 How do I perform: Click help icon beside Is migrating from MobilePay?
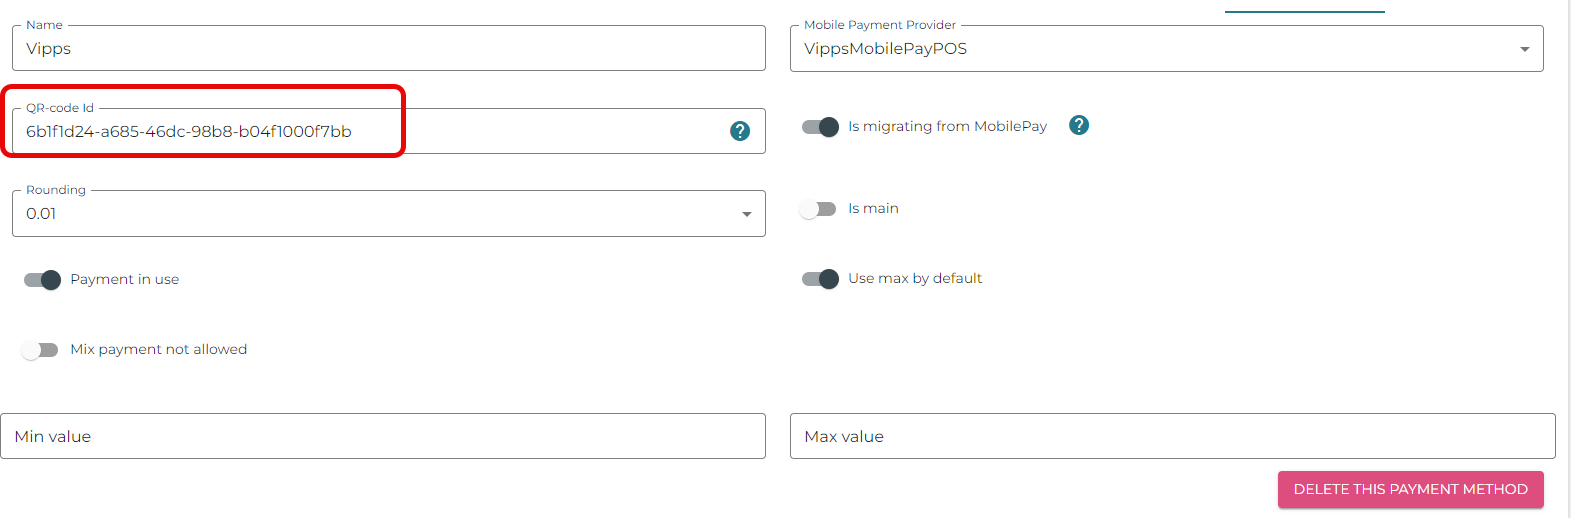click(x=1078, y=125)
